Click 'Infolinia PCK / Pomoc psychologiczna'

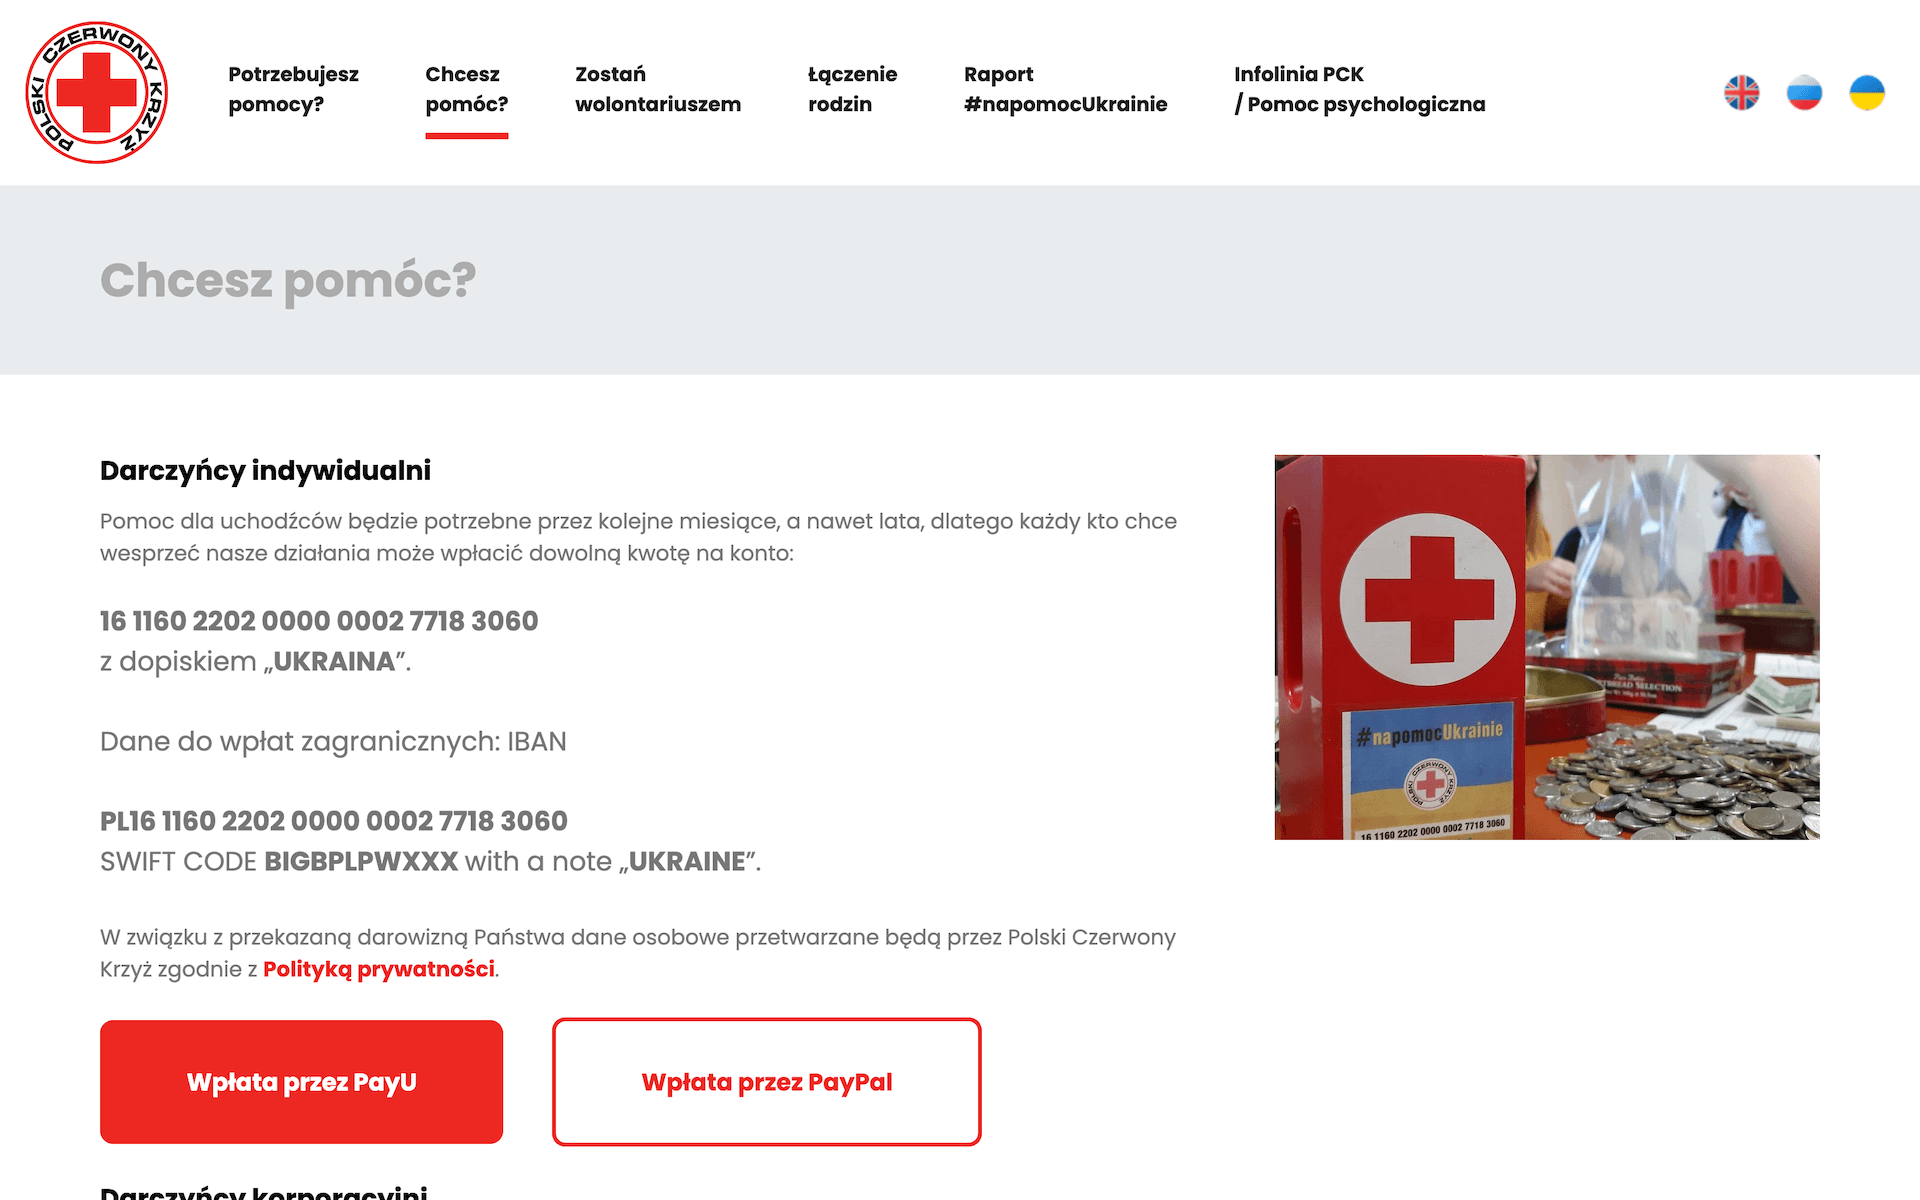pos(1359,89)
